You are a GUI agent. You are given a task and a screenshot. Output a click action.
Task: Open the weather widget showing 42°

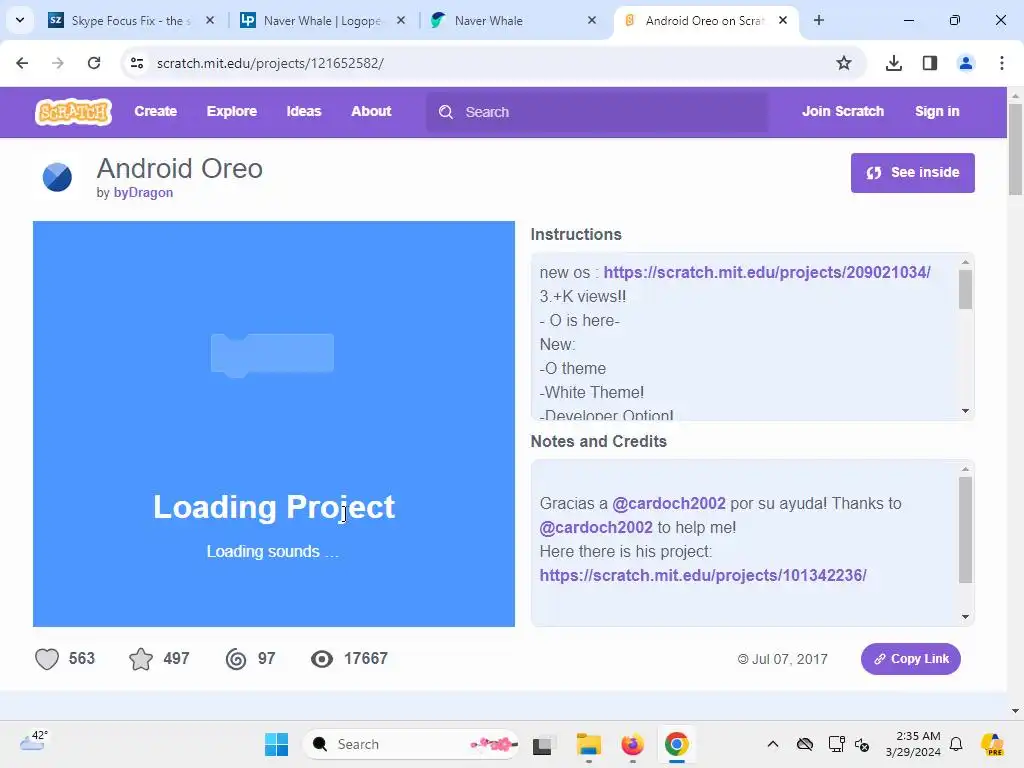point(34,742)
